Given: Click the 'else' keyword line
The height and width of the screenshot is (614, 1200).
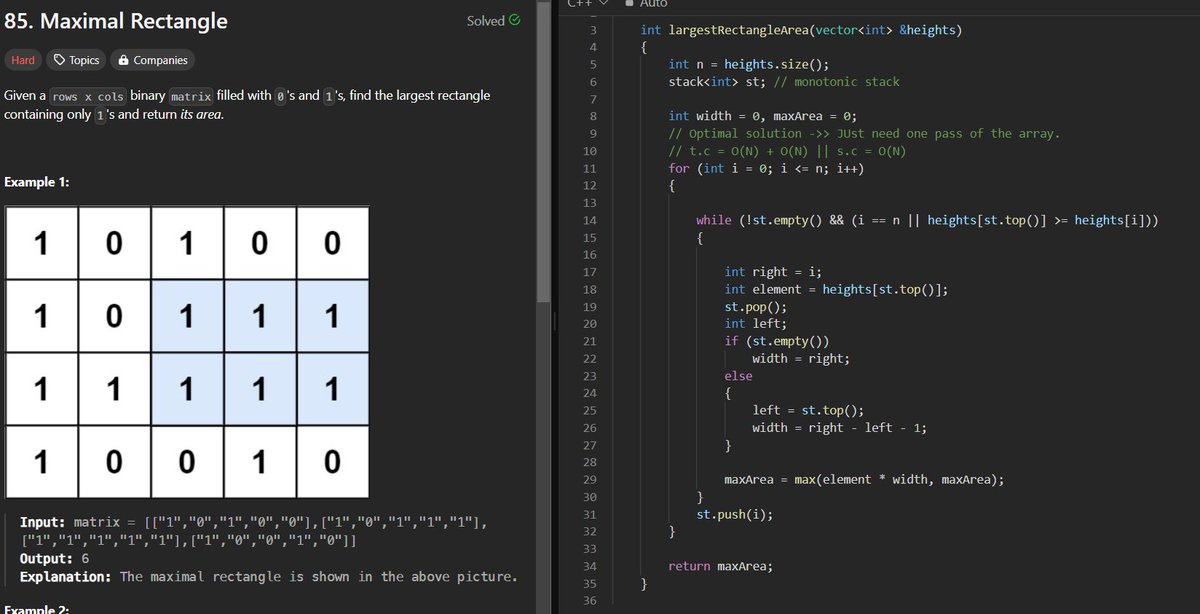Looking at the screenshot, I should tap(738, 376).
